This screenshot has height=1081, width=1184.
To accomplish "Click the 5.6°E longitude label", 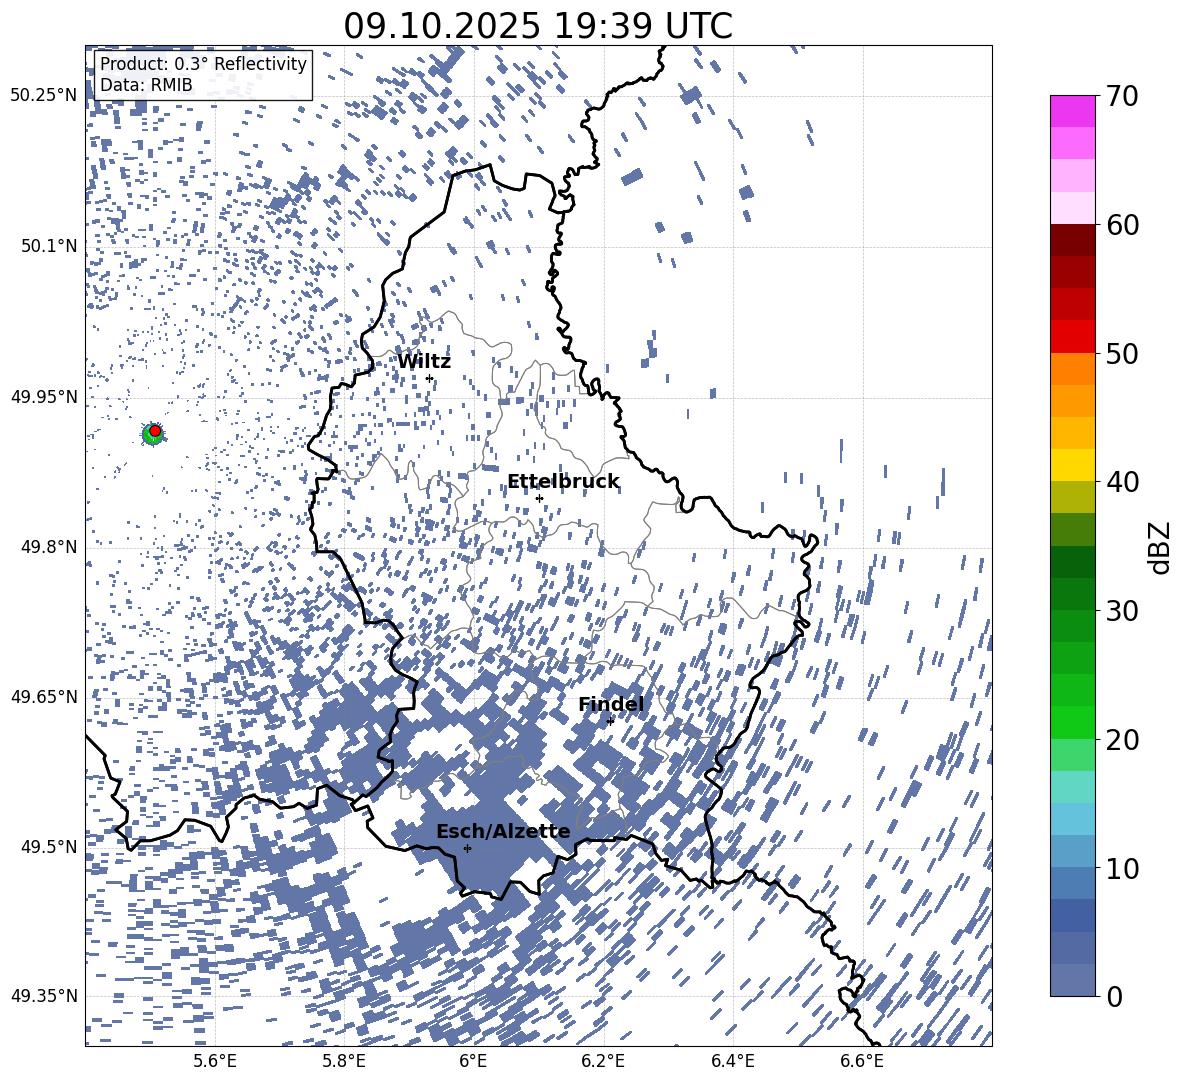I will click(215, 1061).
